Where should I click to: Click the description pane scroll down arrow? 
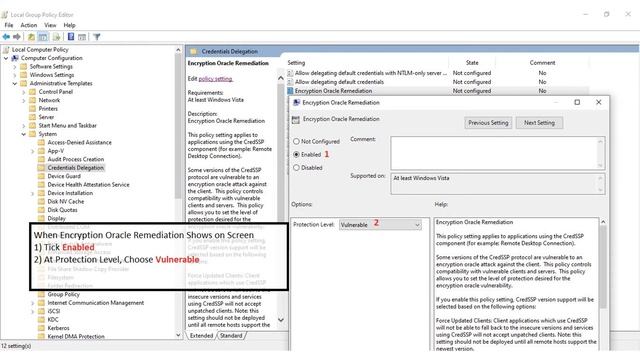pos(281,320)
